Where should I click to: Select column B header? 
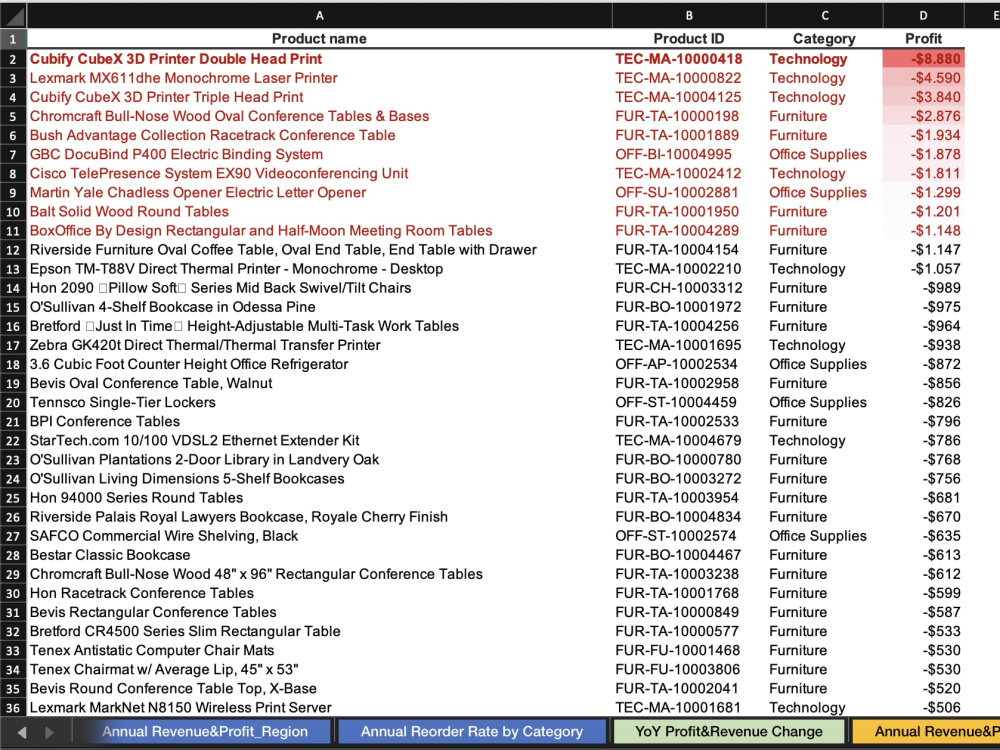pos(689,16)
